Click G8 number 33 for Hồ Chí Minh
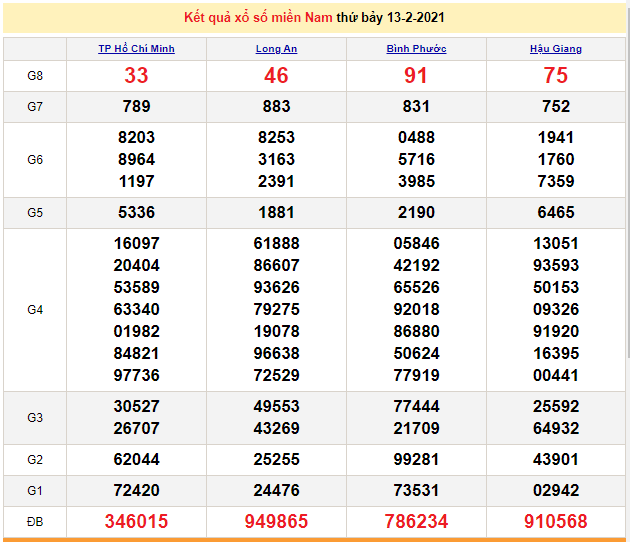 [x=136, y=76]
